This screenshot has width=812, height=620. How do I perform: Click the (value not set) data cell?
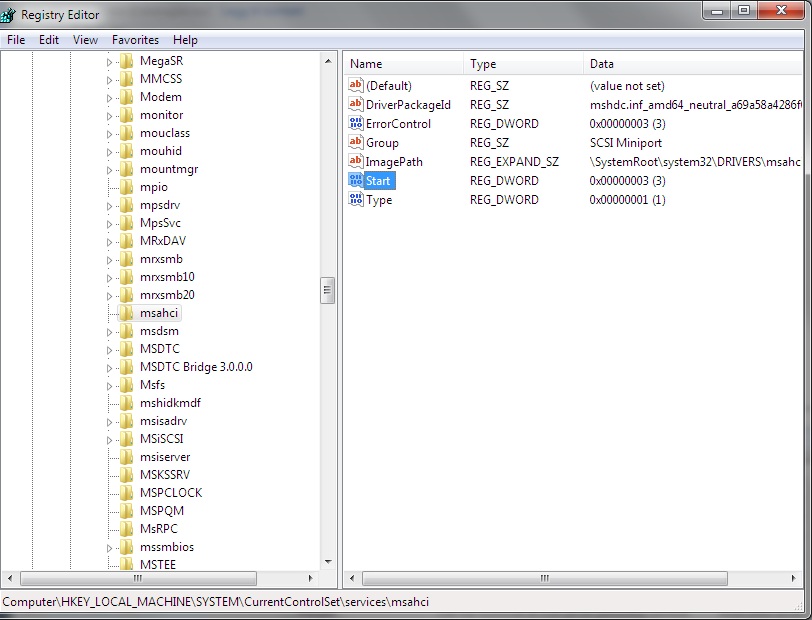point(627,86)
